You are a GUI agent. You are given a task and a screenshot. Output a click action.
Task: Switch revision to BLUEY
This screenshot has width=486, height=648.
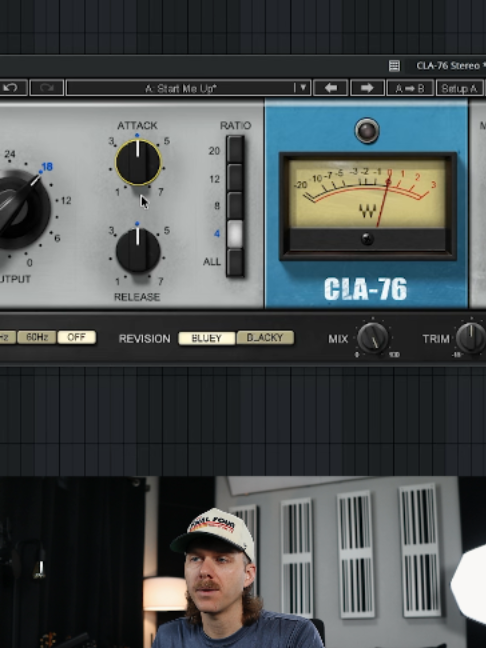(207, 338)
